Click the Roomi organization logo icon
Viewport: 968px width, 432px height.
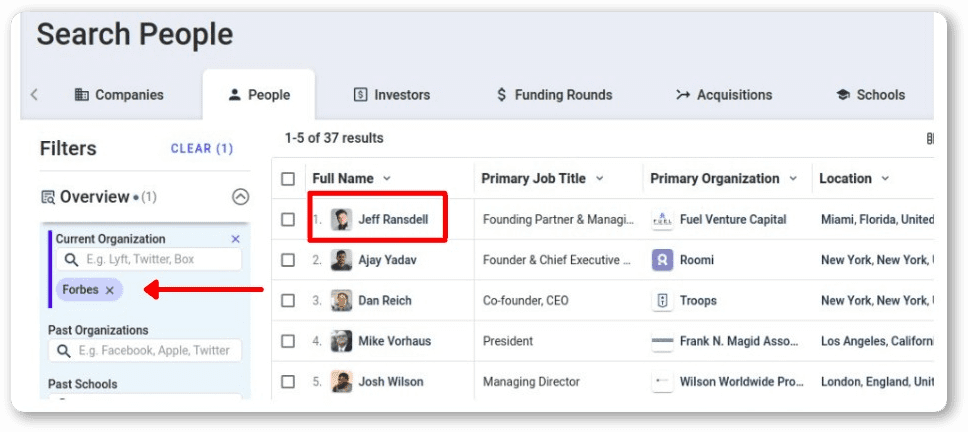pos(662,260)
